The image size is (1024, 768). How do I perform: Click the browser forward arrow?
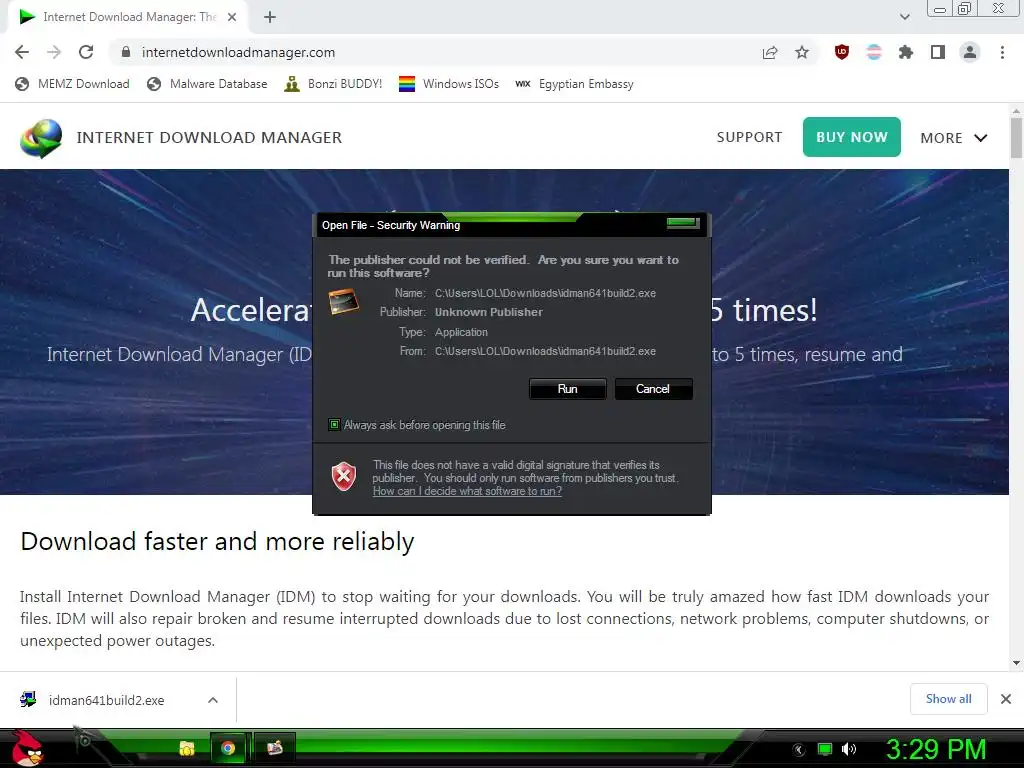tap(54, 52)
